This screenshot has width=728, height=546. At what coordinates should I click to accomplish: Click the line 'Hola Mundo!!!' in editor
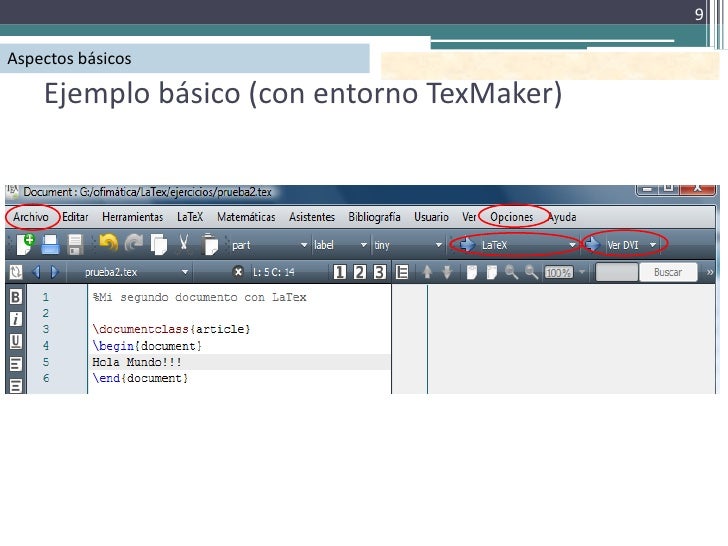(136, 362)
